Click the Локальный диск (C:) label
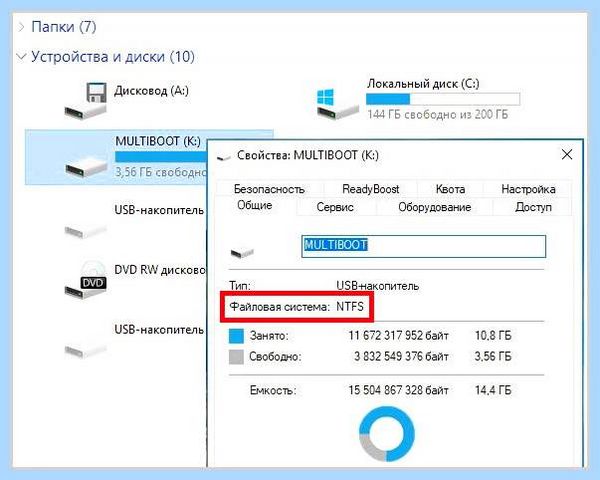Screen dimensions: 600x480 (423, 83)
